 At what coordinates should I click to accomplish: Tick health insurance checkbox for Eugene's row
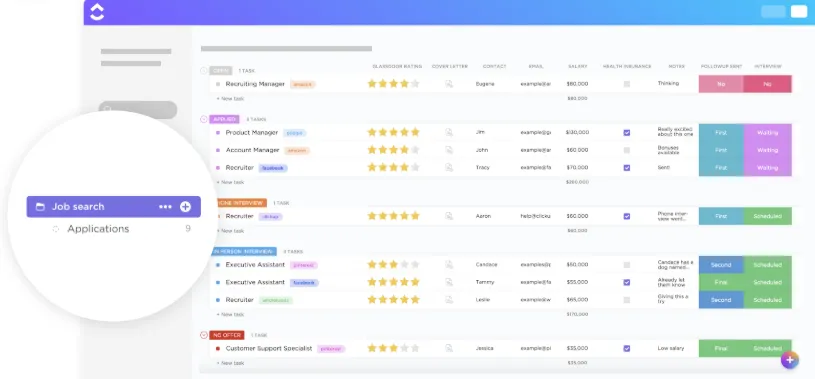pos(627,84)
